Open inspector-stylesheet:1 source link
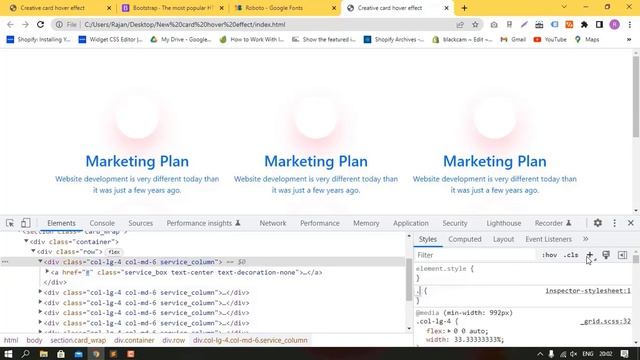The image size is (640, 360). tap(588, 291)
